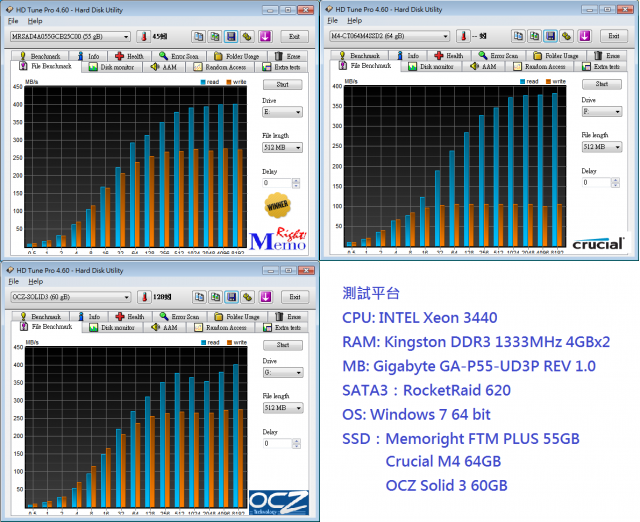Click Start button in OCZ-SOLID3 window
This screenshot has height=522, width=640.
[283, 345]
